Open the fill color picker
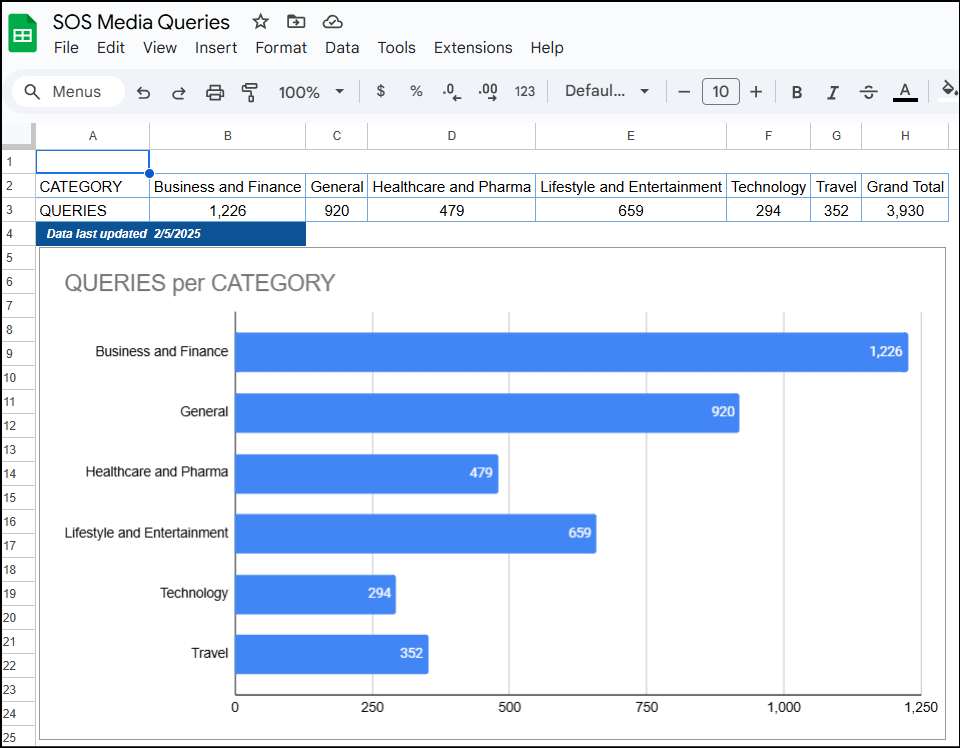Screen dimensions: 960x748 [x=948, y=91]
